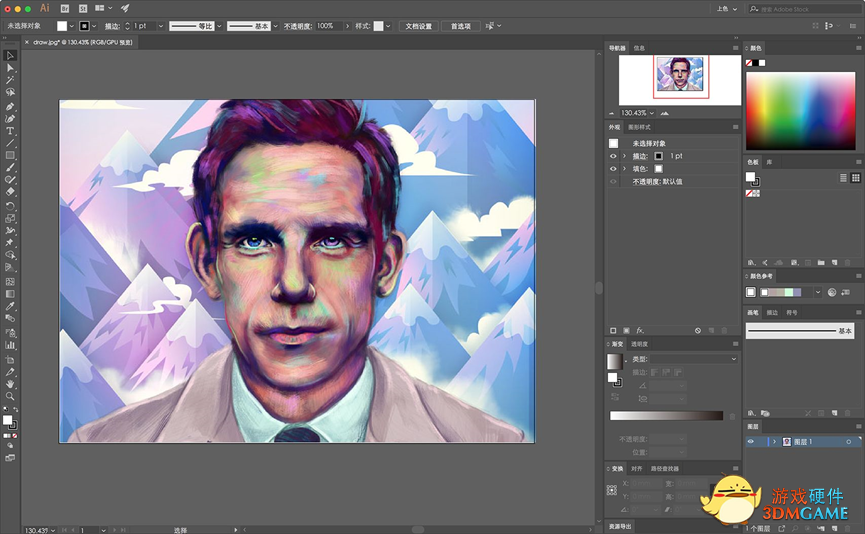Screen dimensions: 865x534
Task: Swap fill and stroke in the toolbar
Action: [x=15, y=409]
